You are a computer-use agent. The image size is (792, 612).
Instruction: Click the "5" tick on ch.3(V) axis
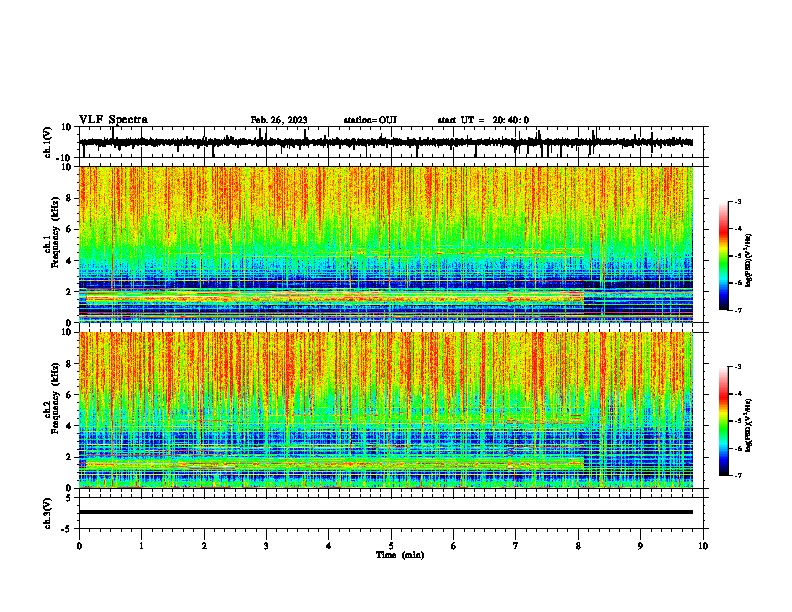(x=69, y=497)
